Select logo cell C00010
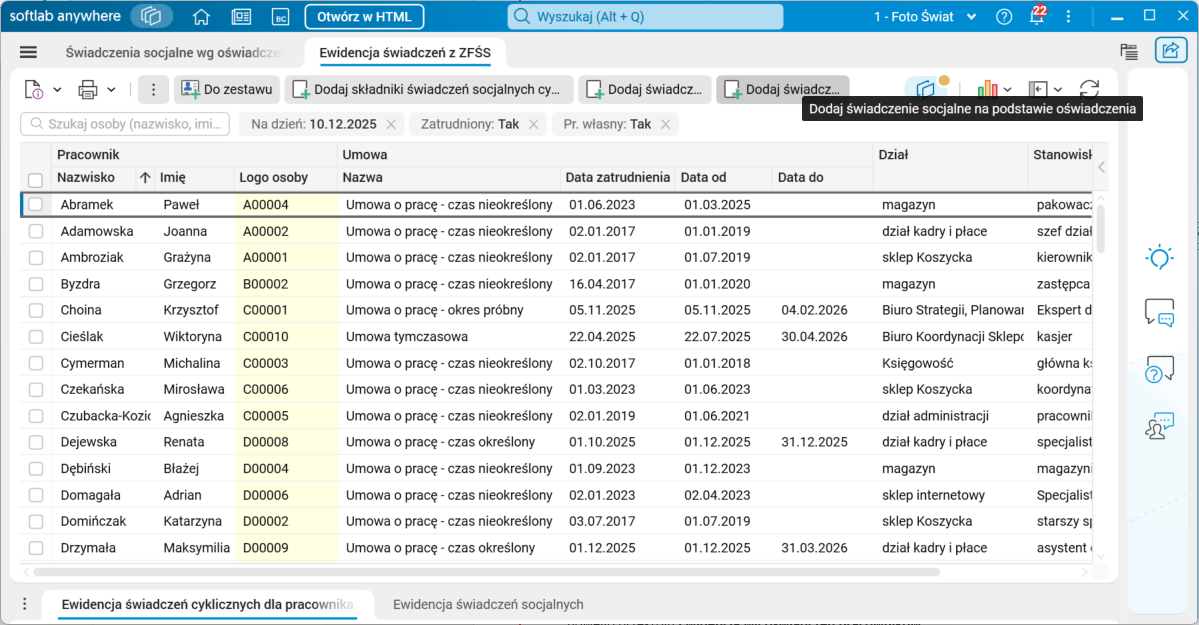The width and height of the screenshot is (1199, 625). 286,337
